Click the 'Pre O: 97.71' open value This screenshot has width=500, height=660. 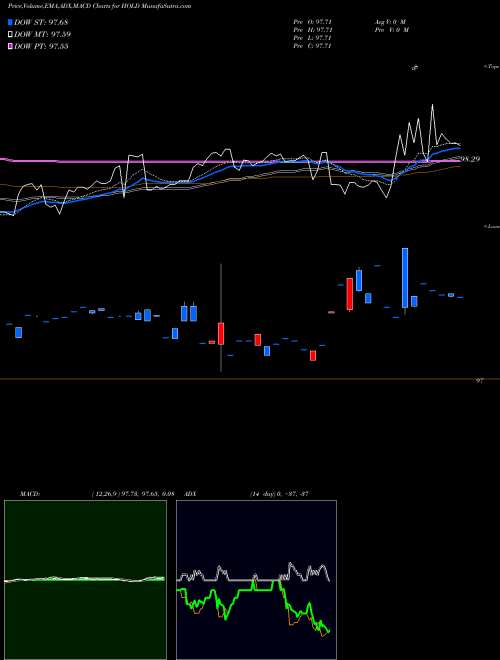(314, 22)
